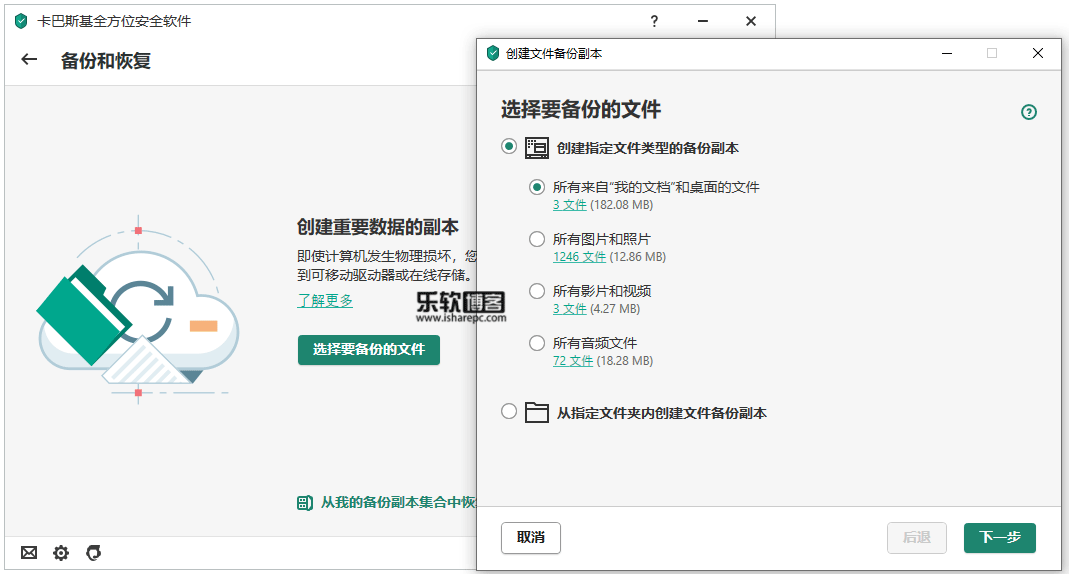Image resolution: width=1069 pixels, height=574 pixels.
Task: Click the restore-from-backup icon at the bottom
Action: 305,503
